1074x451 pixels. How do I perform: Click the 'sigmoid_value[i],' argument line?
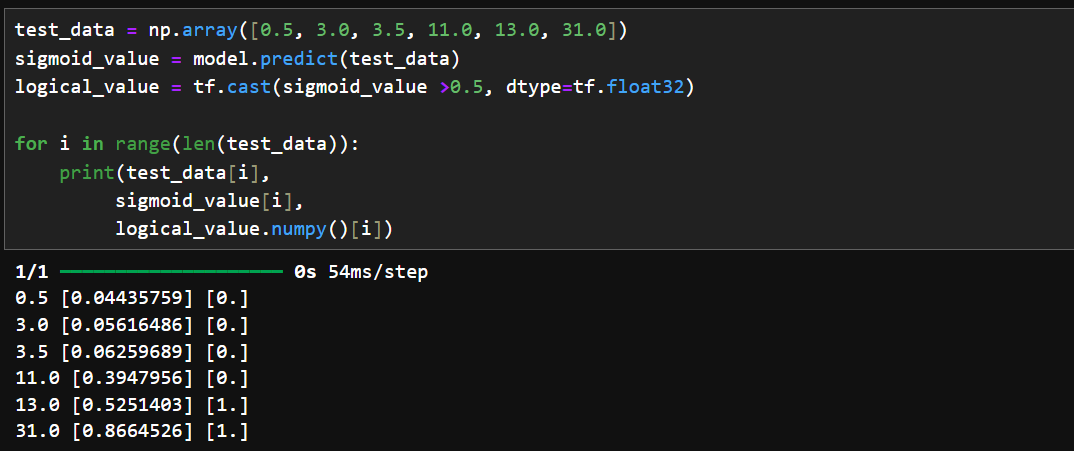209,202
